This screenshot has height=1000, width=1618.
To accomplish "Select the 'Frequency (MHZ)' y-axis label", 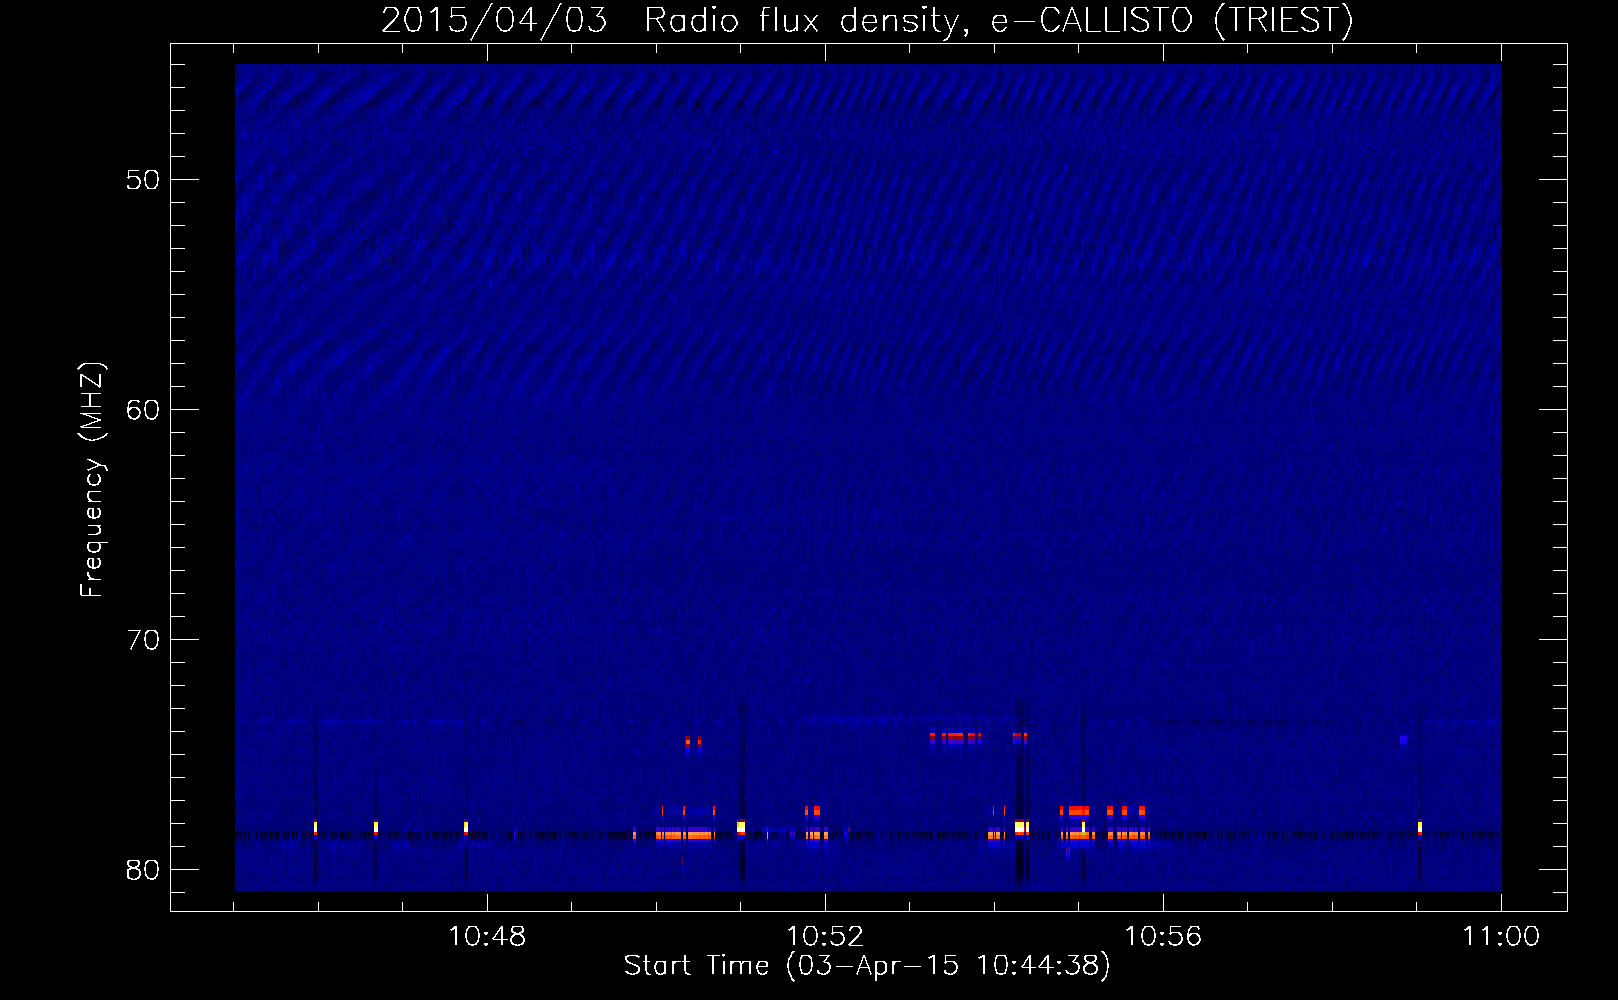I will 91,480.
